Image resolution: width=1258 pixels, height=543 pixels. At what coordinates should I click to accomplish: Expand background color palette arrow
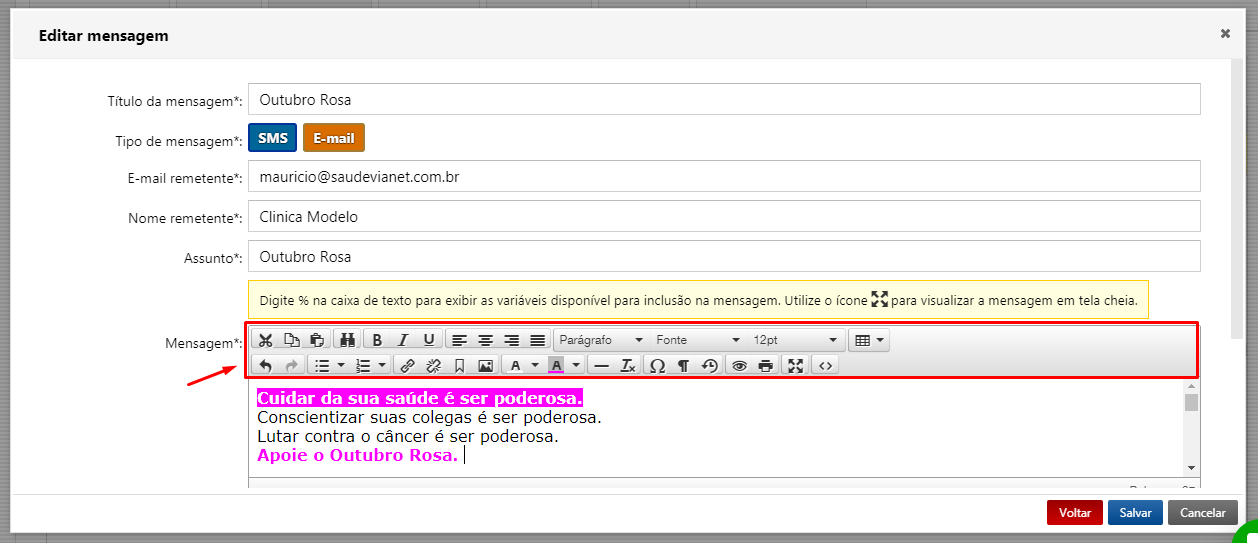[575, 366]
